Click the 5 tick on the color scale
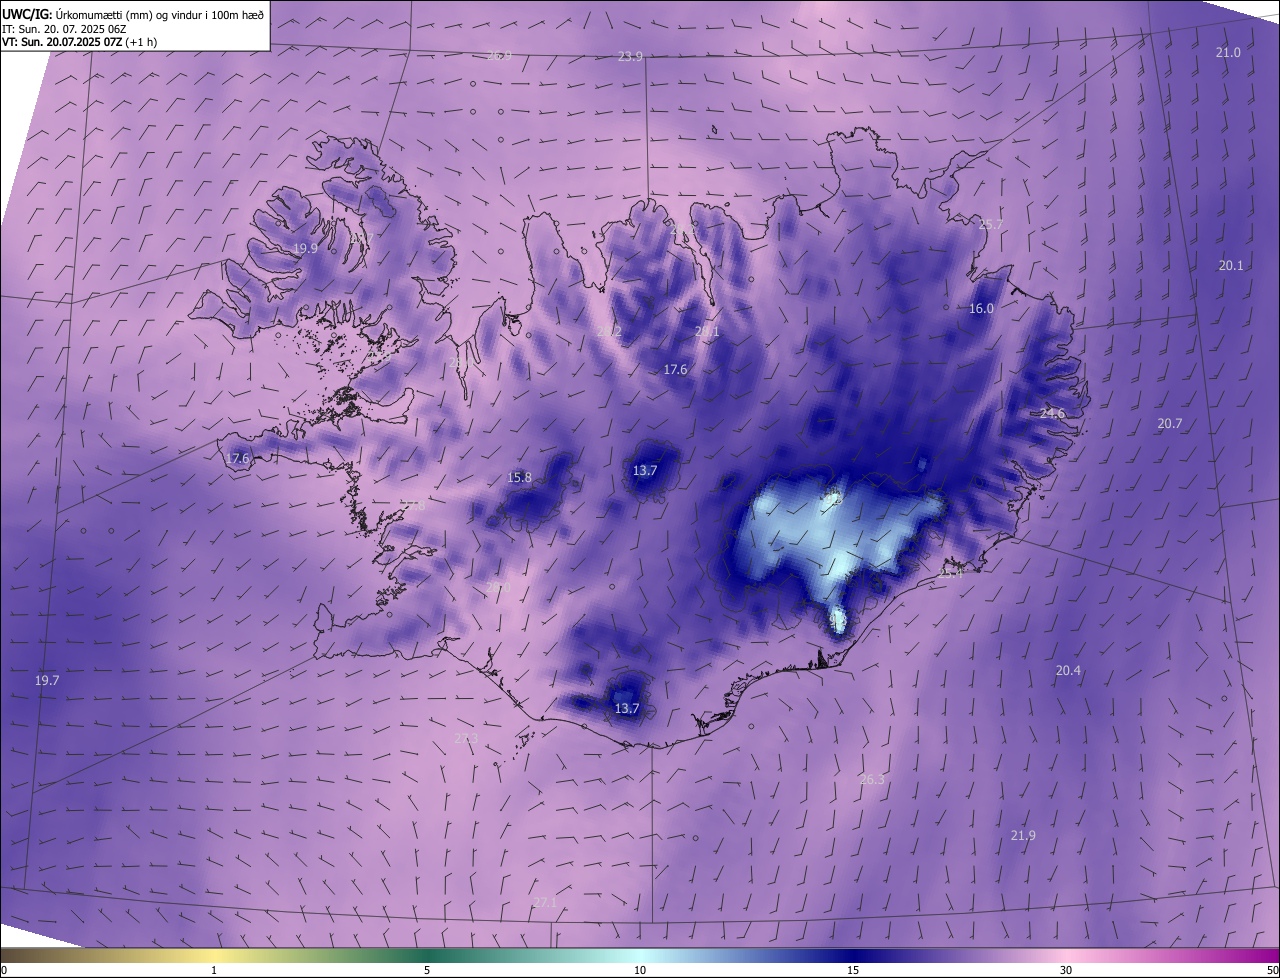This screenshot has width=1280, height=978. (x=427, y=970)
